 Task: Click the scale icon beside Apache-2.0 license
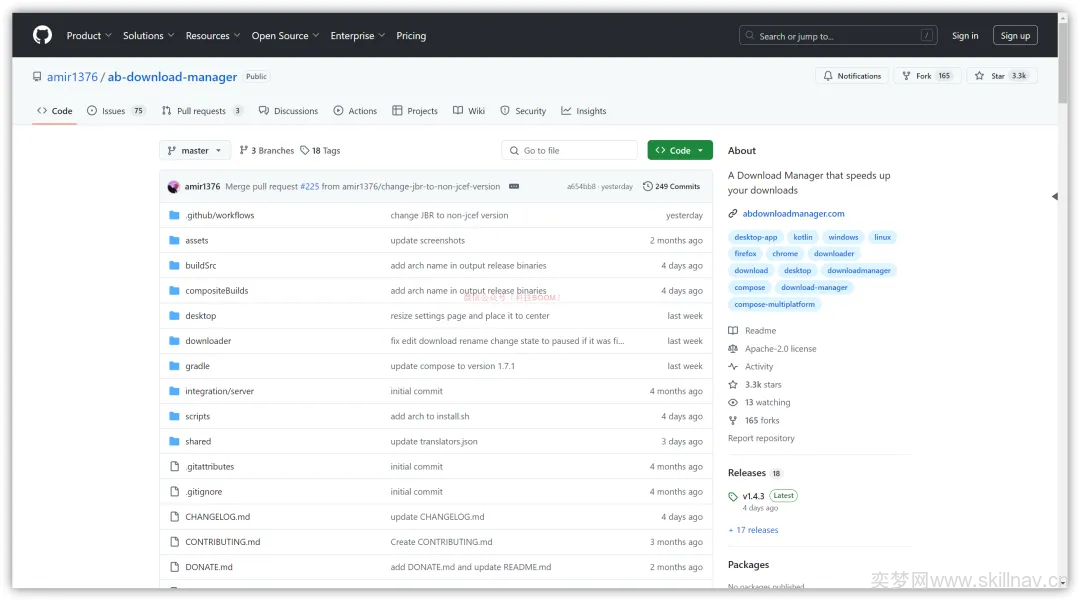point(733,348)
